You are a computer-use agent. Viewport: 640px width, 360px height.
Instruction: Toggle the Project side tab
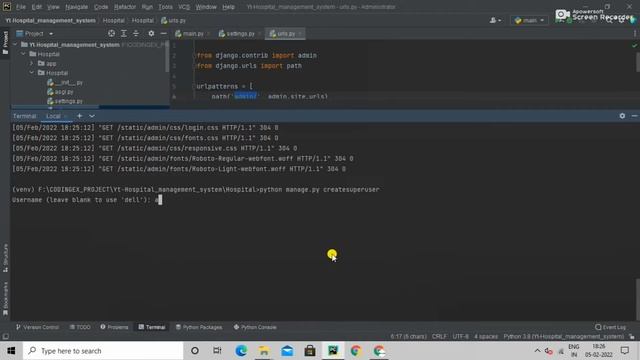pos(5,42)
